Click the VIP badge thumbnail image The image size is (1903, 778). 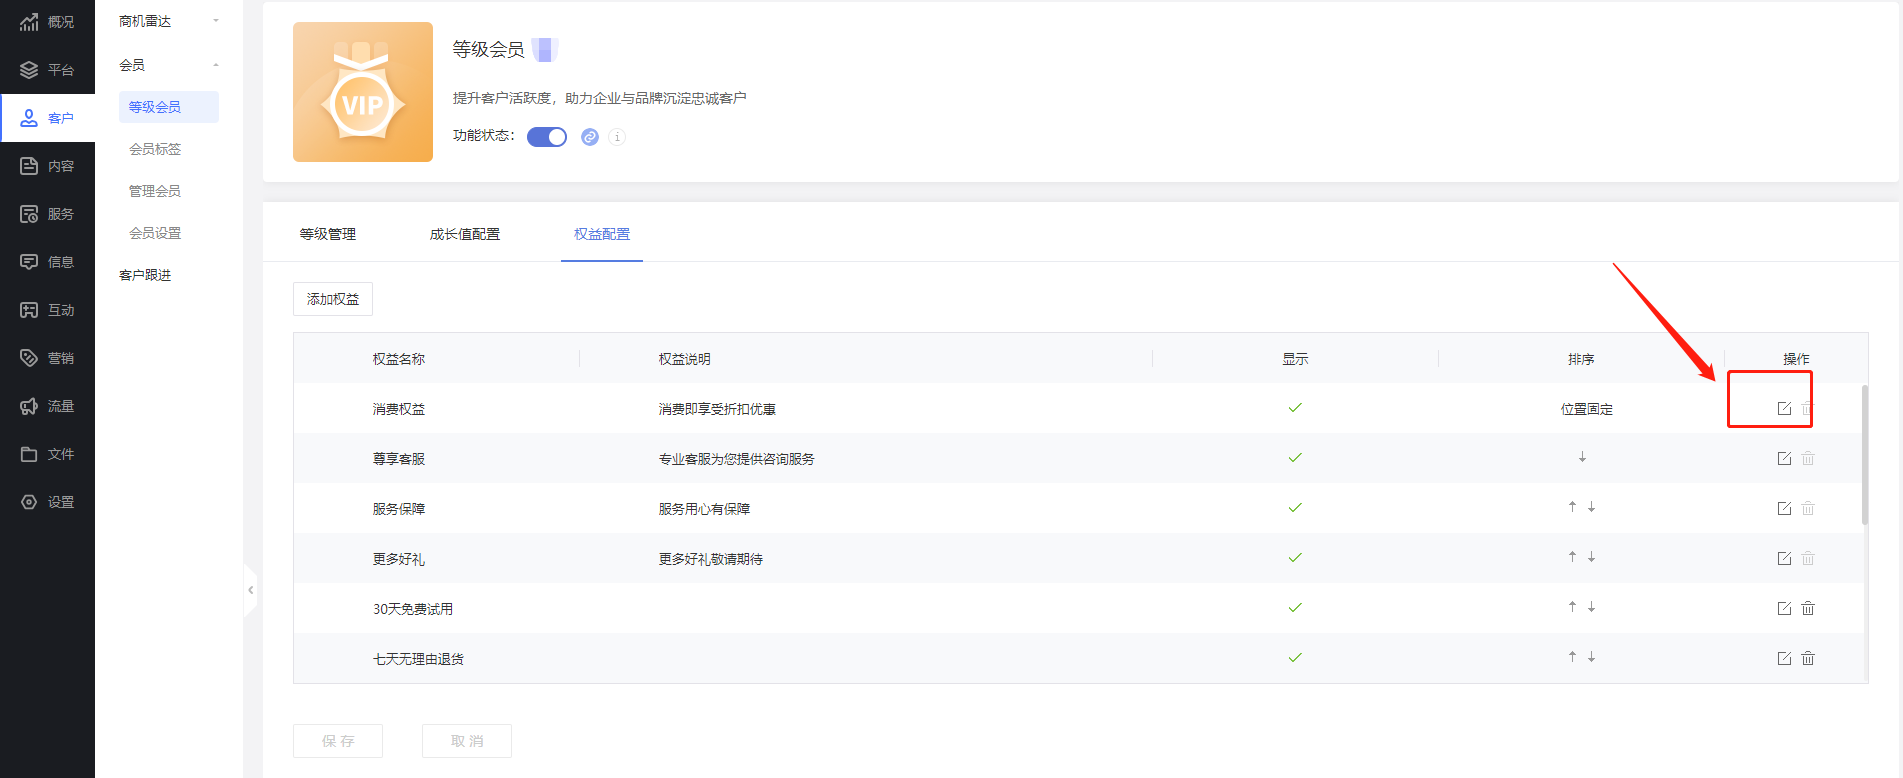pyautogui.click(x=363, y=92)
